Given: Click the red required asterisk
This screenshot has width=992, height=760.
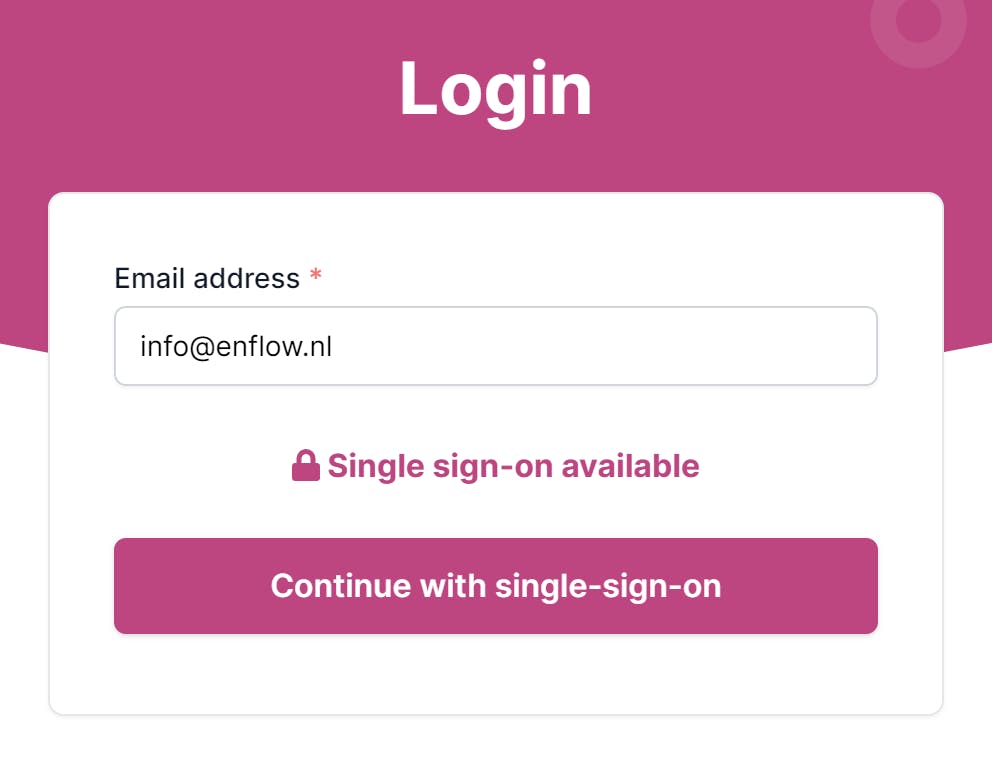Looking at the screenshot, I should pyautogui.click(x=315, y=277).
